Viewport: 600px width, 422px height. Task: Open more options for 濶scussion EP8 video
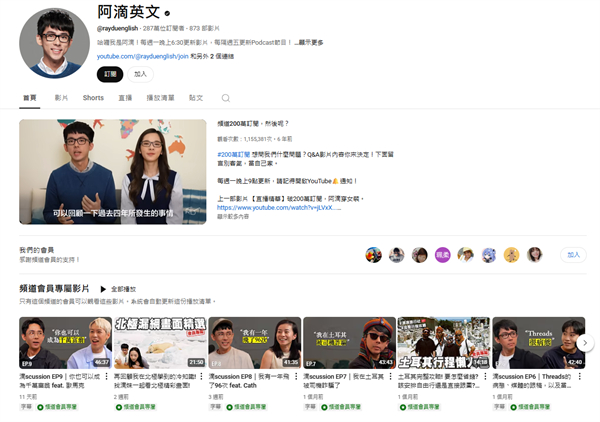[296, 376]
